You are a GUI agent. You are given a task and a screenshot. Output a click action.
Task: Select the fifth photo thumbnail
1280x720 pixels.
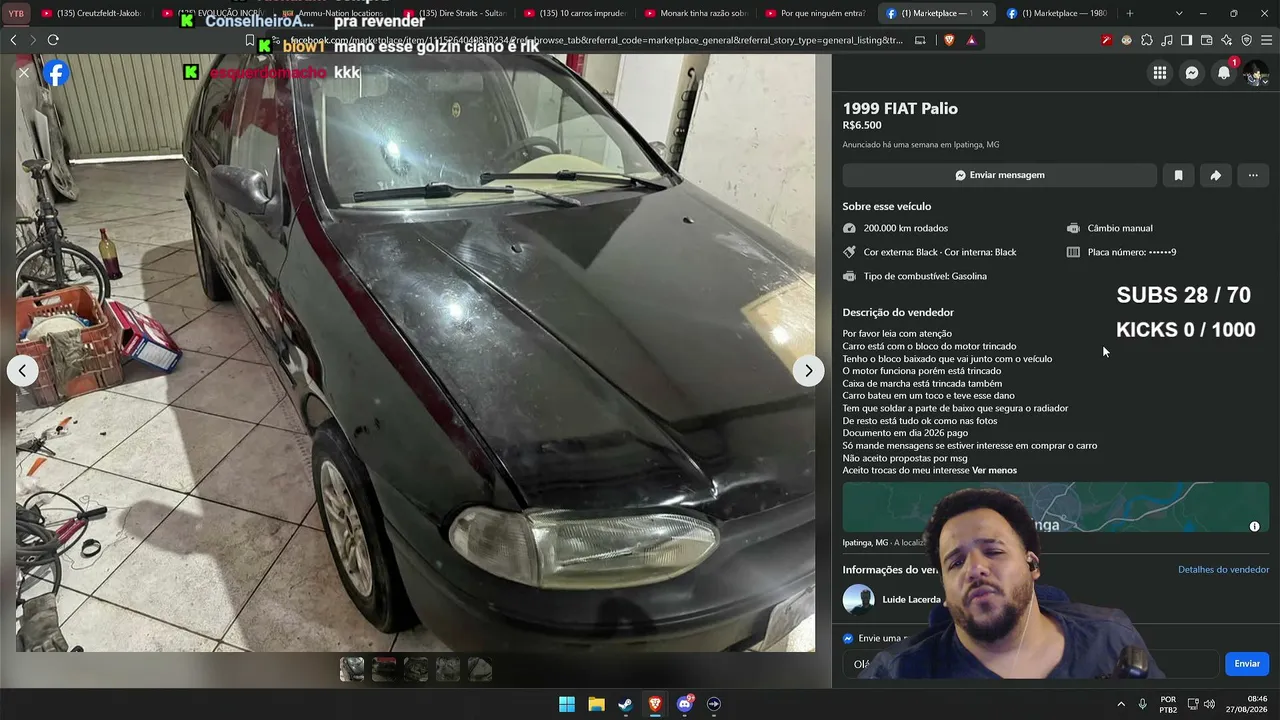click(x=480, y=669)
